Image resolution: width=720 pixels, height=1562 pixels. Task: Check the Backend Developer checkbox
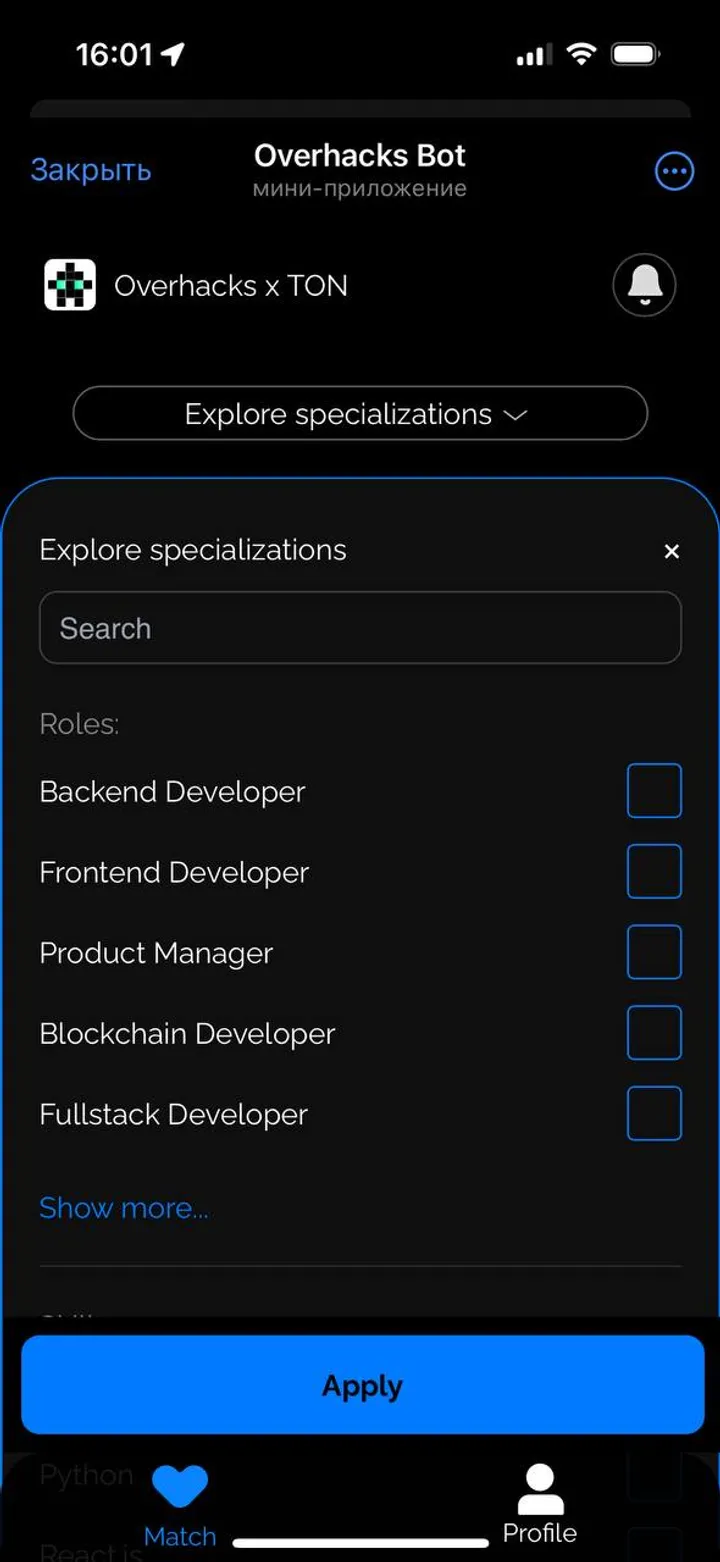(654, 791)
